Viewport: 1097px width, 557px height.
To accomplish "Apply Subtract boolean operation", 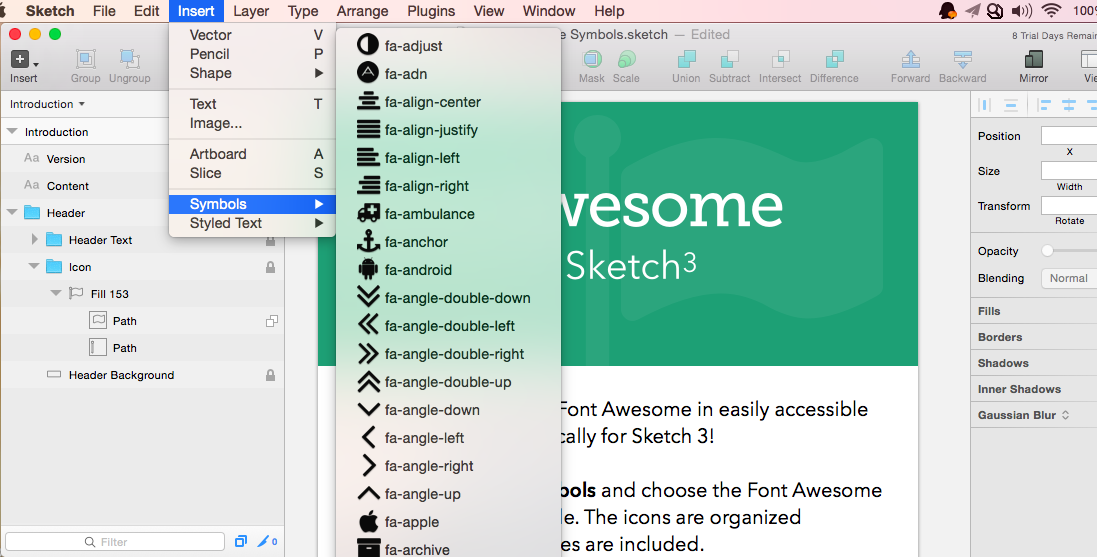I will click(x=730, y=66).
